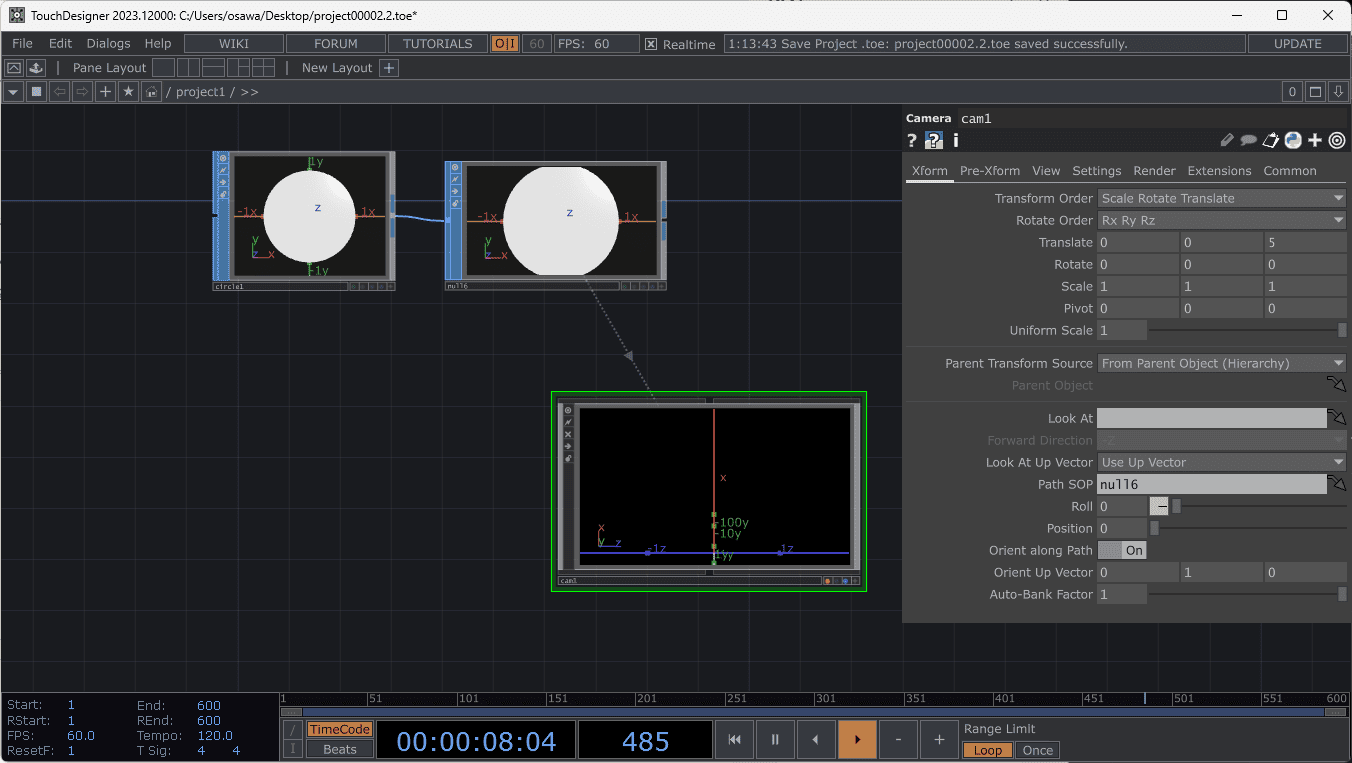The width and height of the screenshot is (1352, 763).
Task: Switch to the Common tab
Action: tap(1290, 171)
